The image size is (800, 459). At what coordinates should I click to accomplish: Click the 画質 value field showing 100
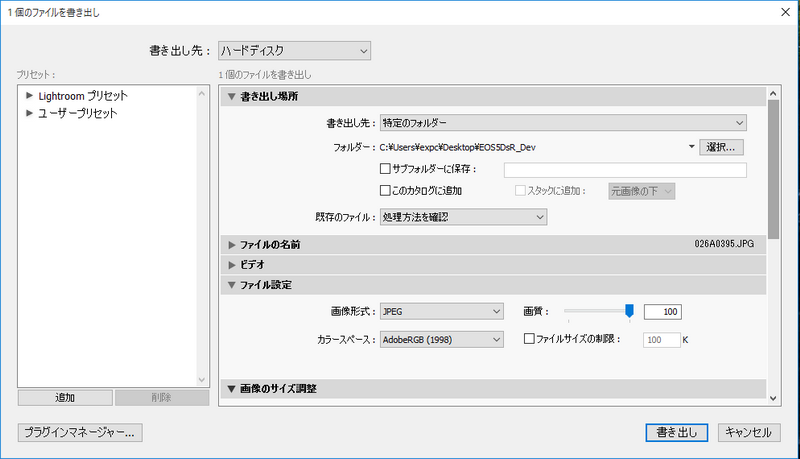pyautogui.click(x=662, y=312)
